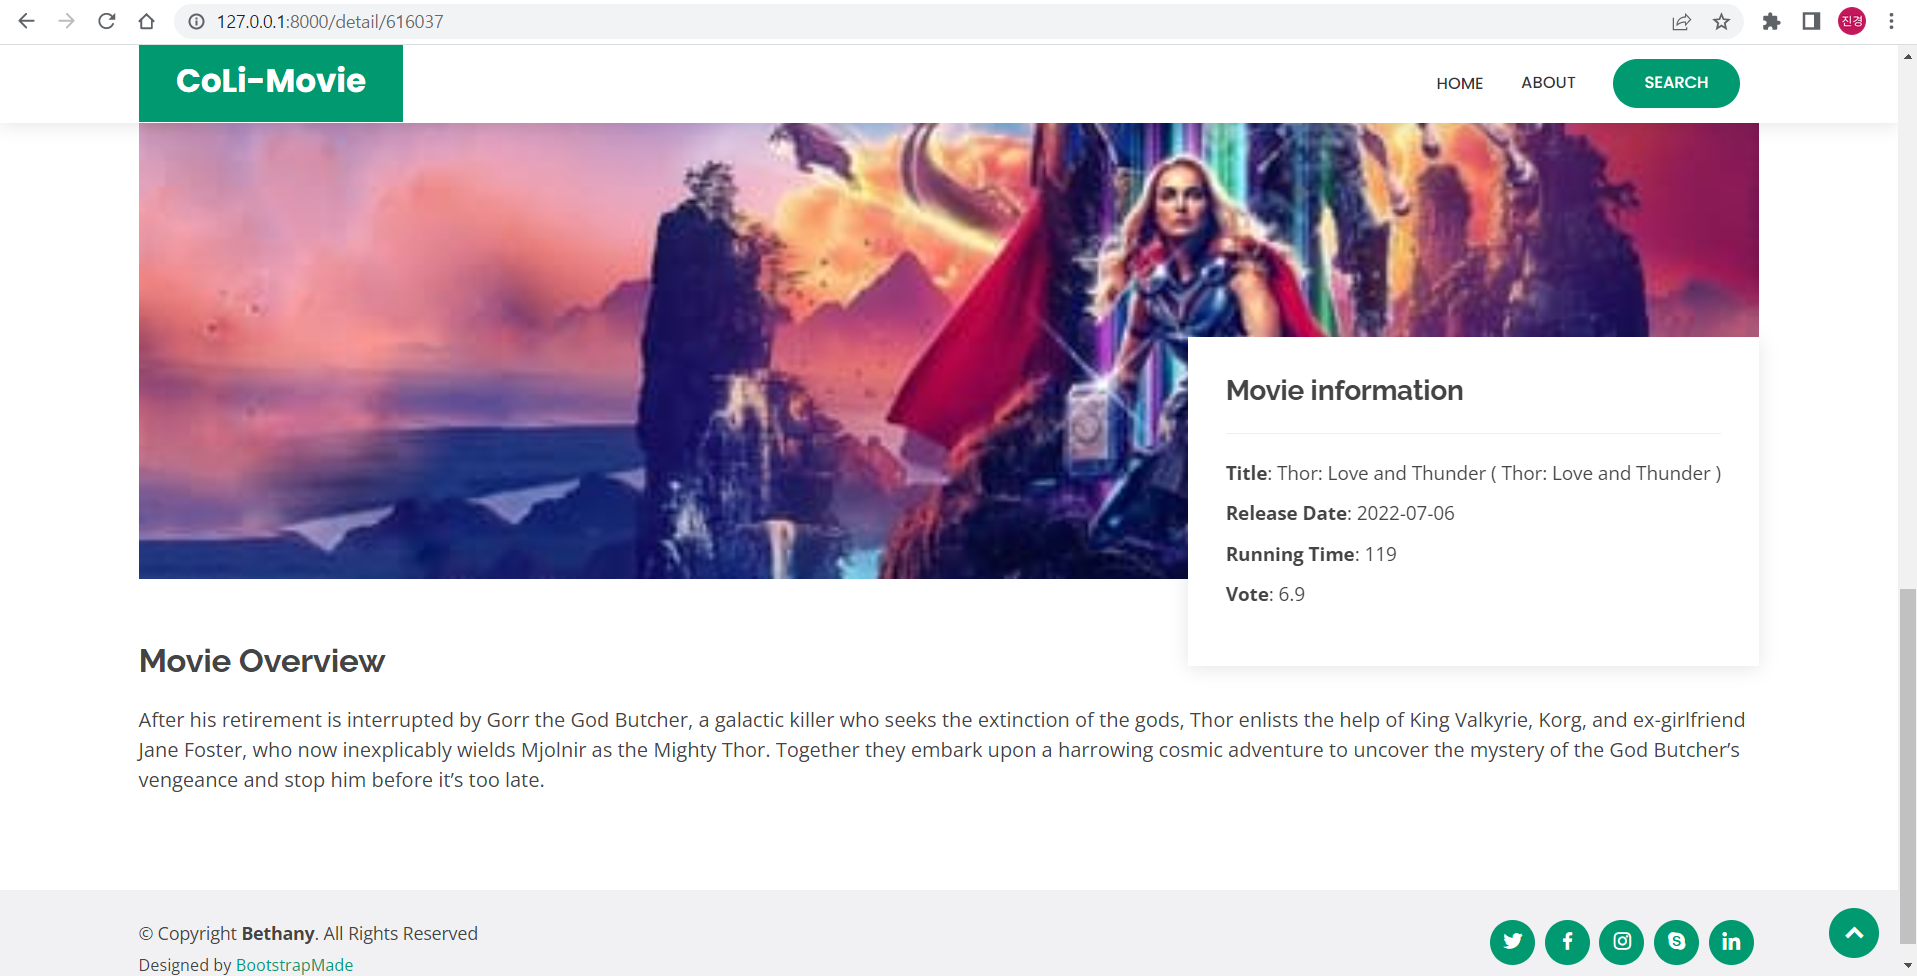Go back using browser back arrow
Viewport: 1917px width, 976px height.
[27, 21]
